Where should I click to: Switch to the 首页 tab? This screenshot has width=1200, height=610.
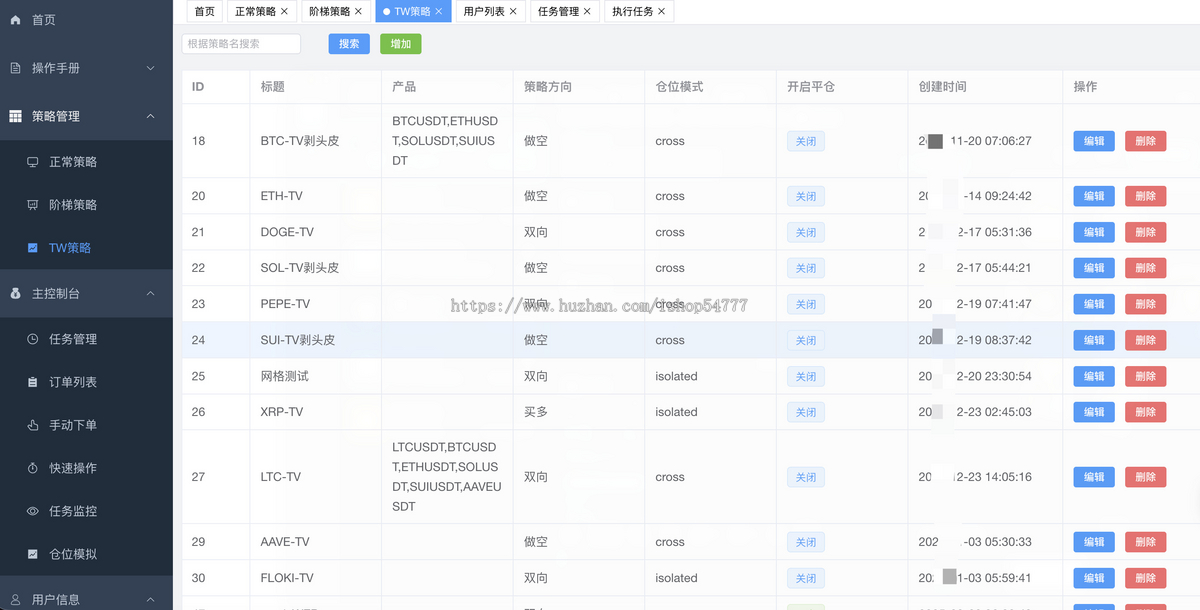point(205,12)
